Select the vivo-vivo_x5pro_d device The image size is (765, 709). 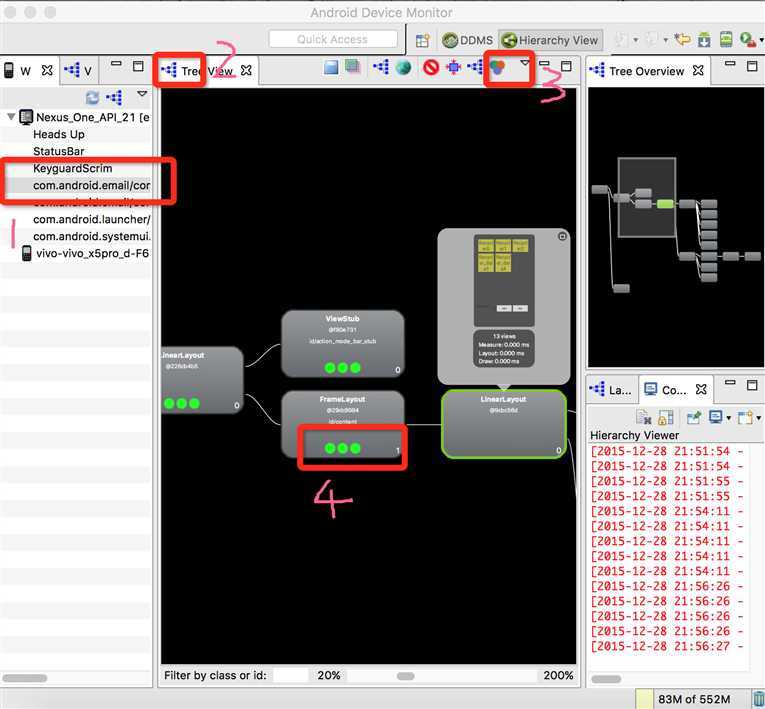pos(86,254)
